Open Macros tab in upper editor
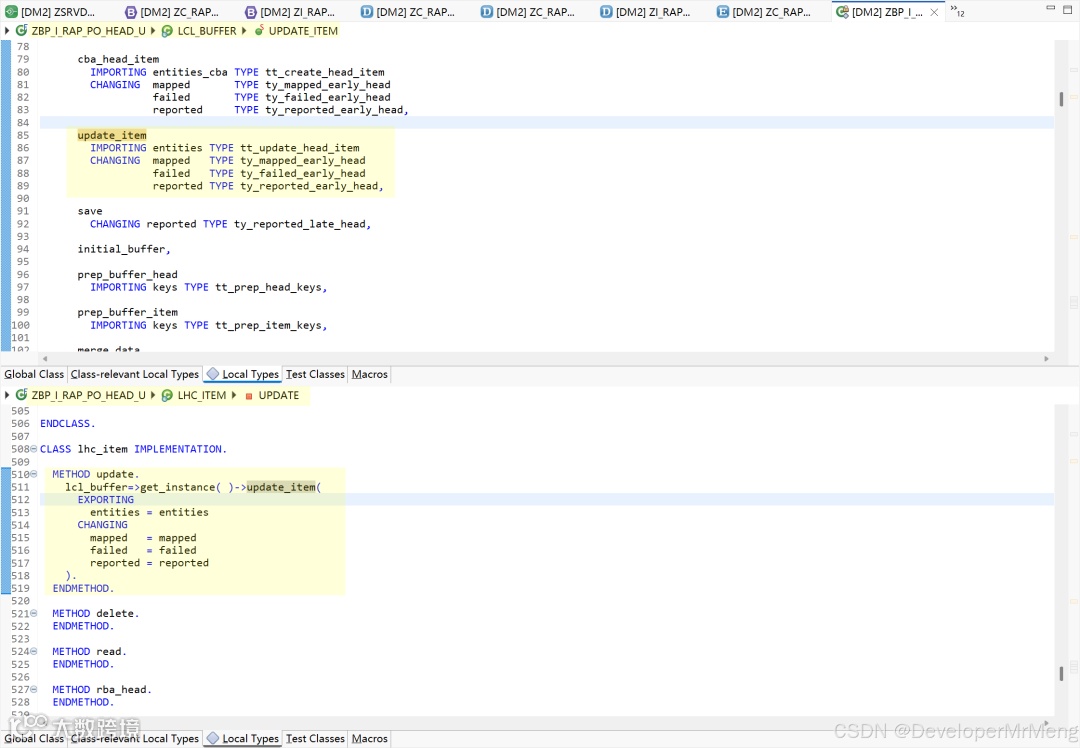This screenshot has height=748, width=1080. [x=369, y=374]
